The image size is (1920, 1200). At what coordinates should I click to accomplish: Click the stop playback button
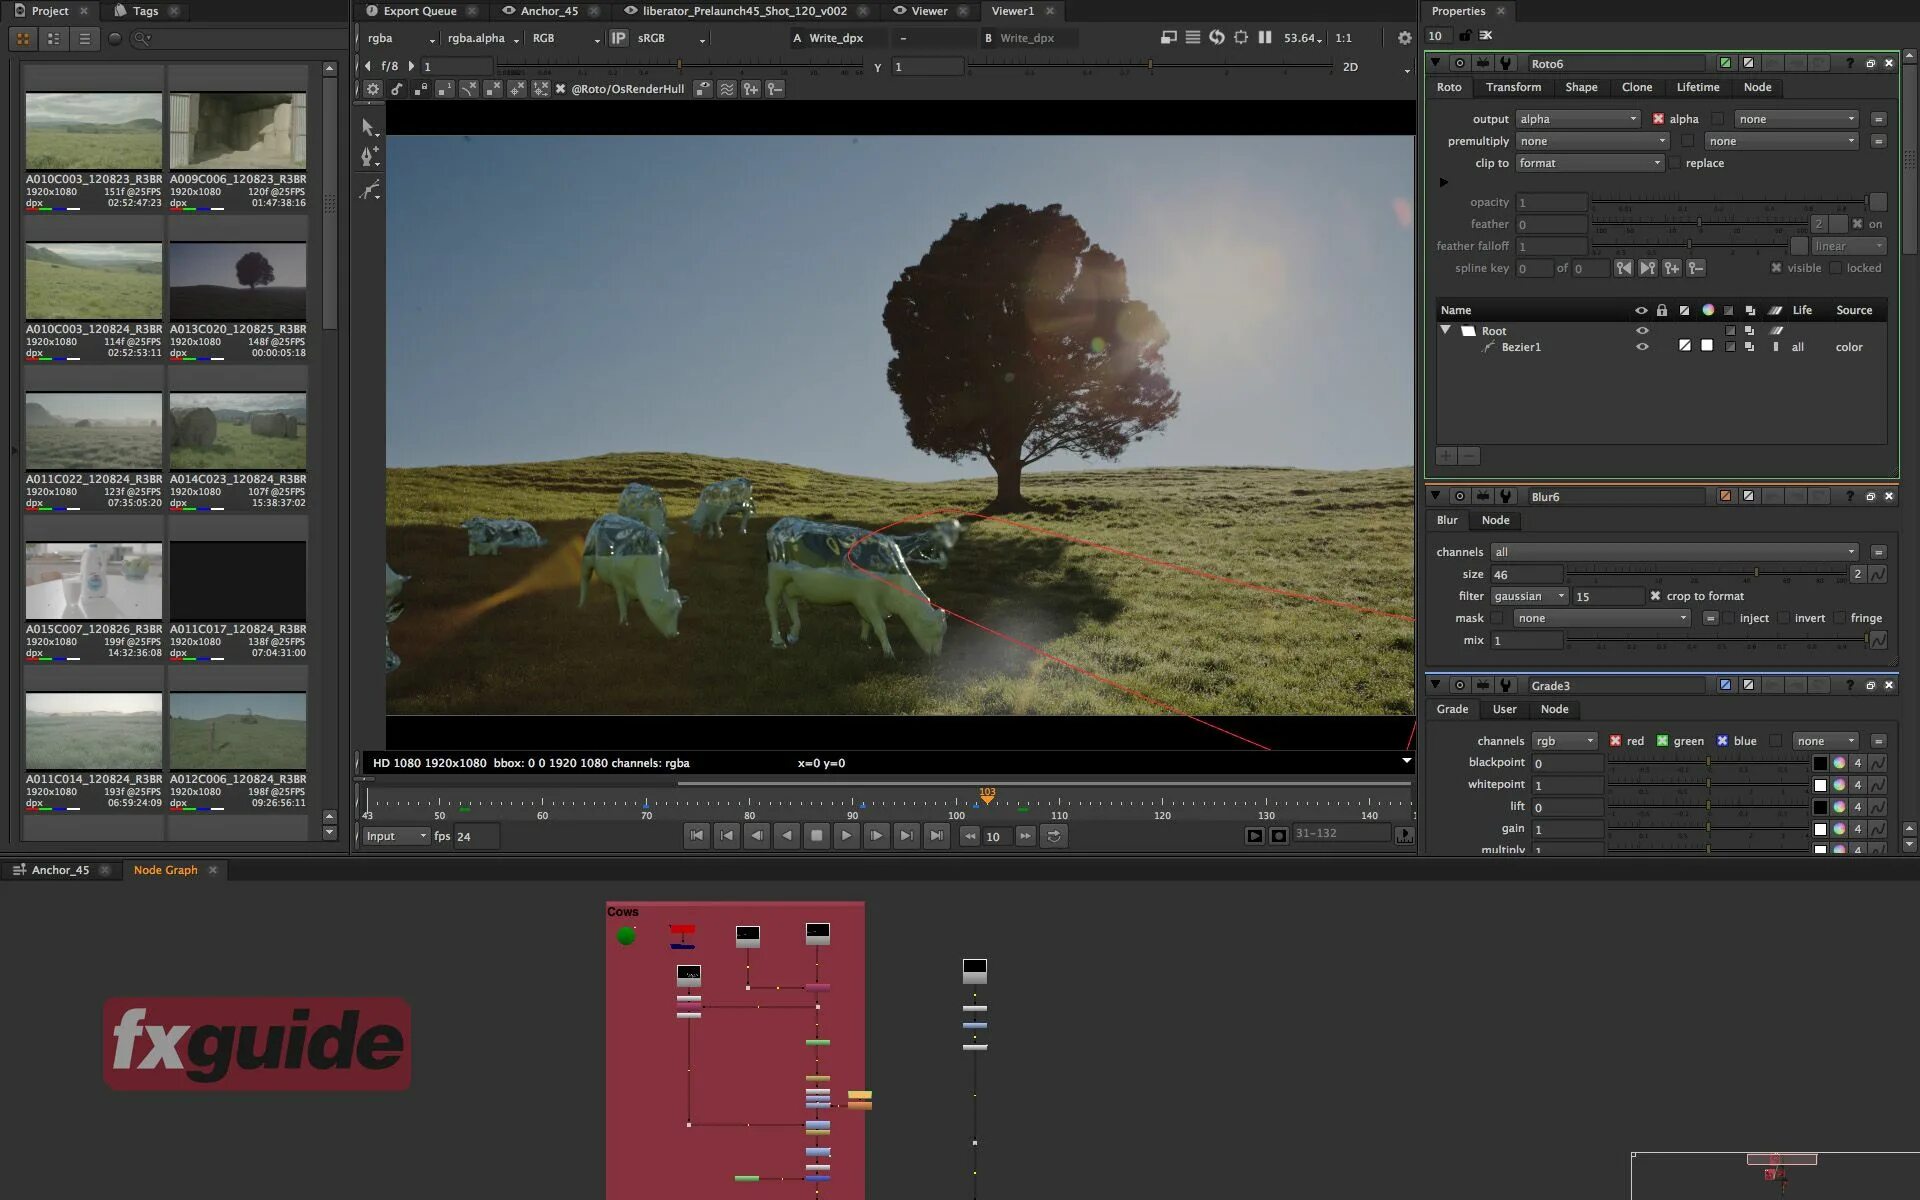pos(816,836)
